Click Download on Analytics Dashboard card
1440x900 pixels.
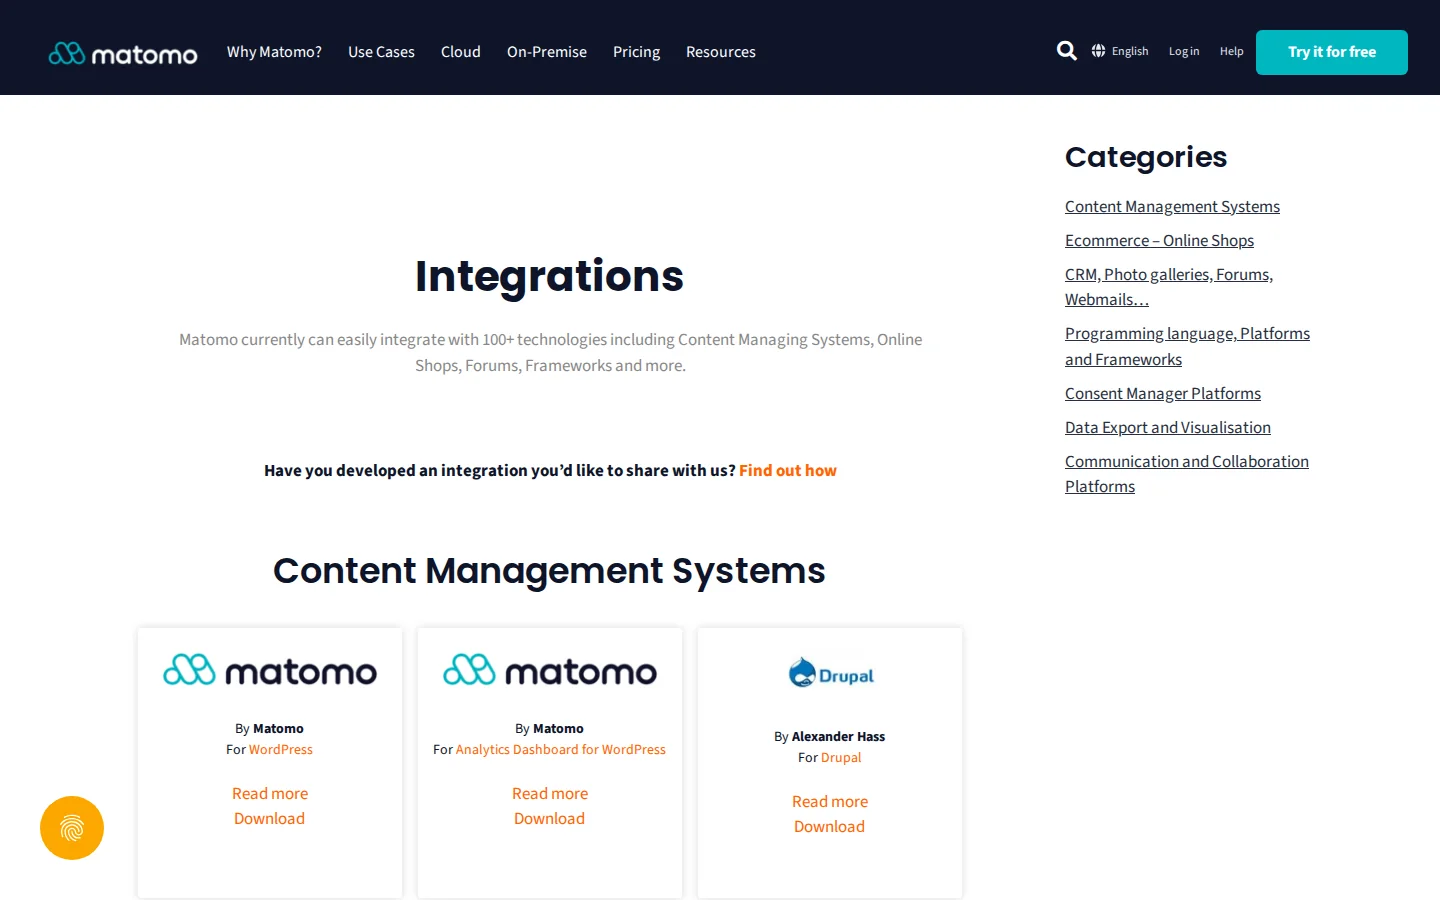(x=550, y=818)
